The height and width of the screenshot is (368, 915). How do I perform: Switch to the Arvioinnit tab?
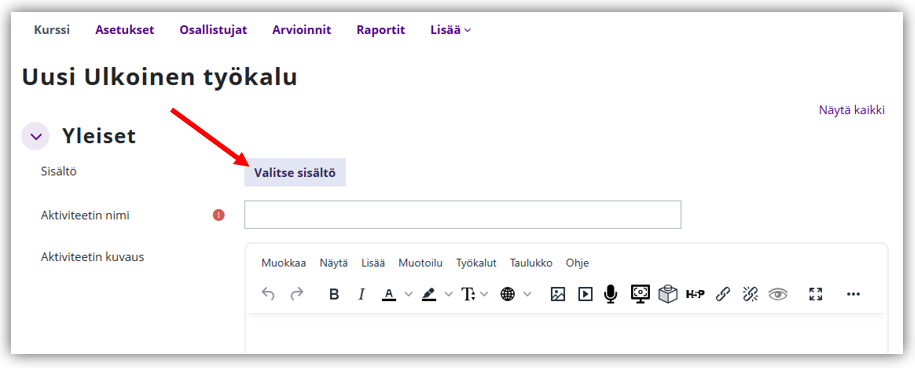tap(302, 30)
